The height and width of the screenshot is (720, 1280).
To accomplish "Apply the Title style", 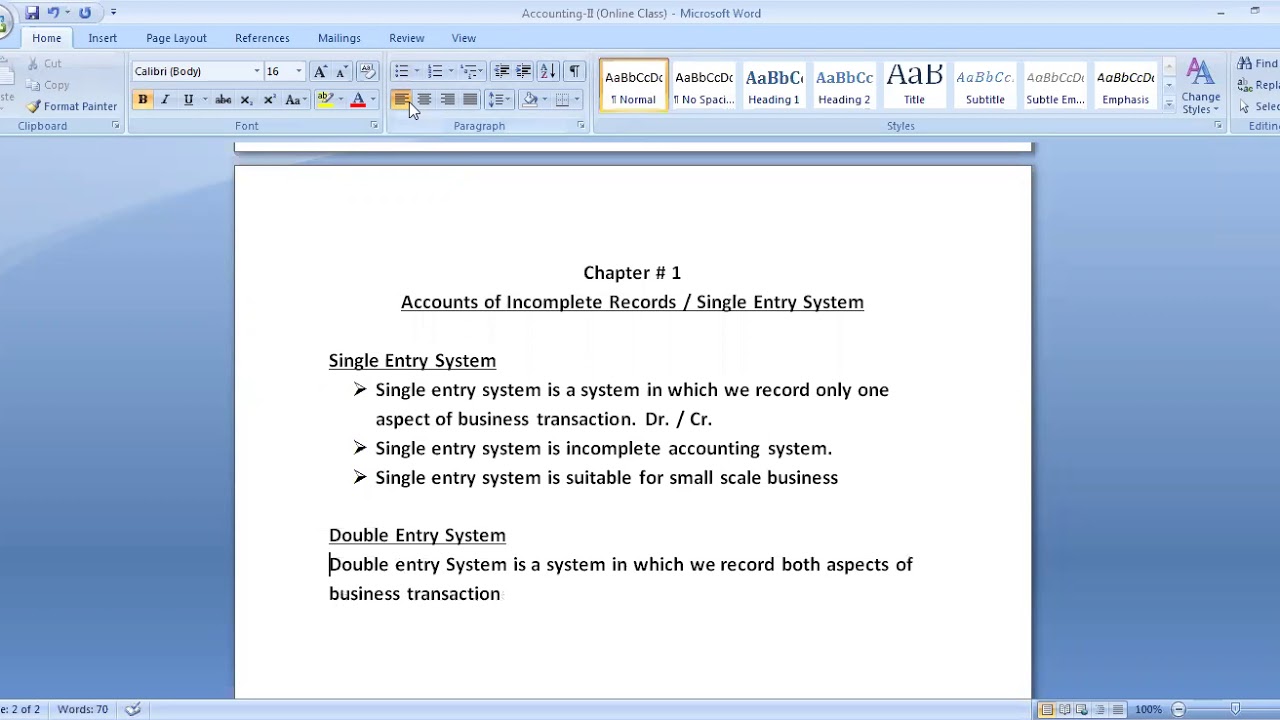I will click(914, 85).
